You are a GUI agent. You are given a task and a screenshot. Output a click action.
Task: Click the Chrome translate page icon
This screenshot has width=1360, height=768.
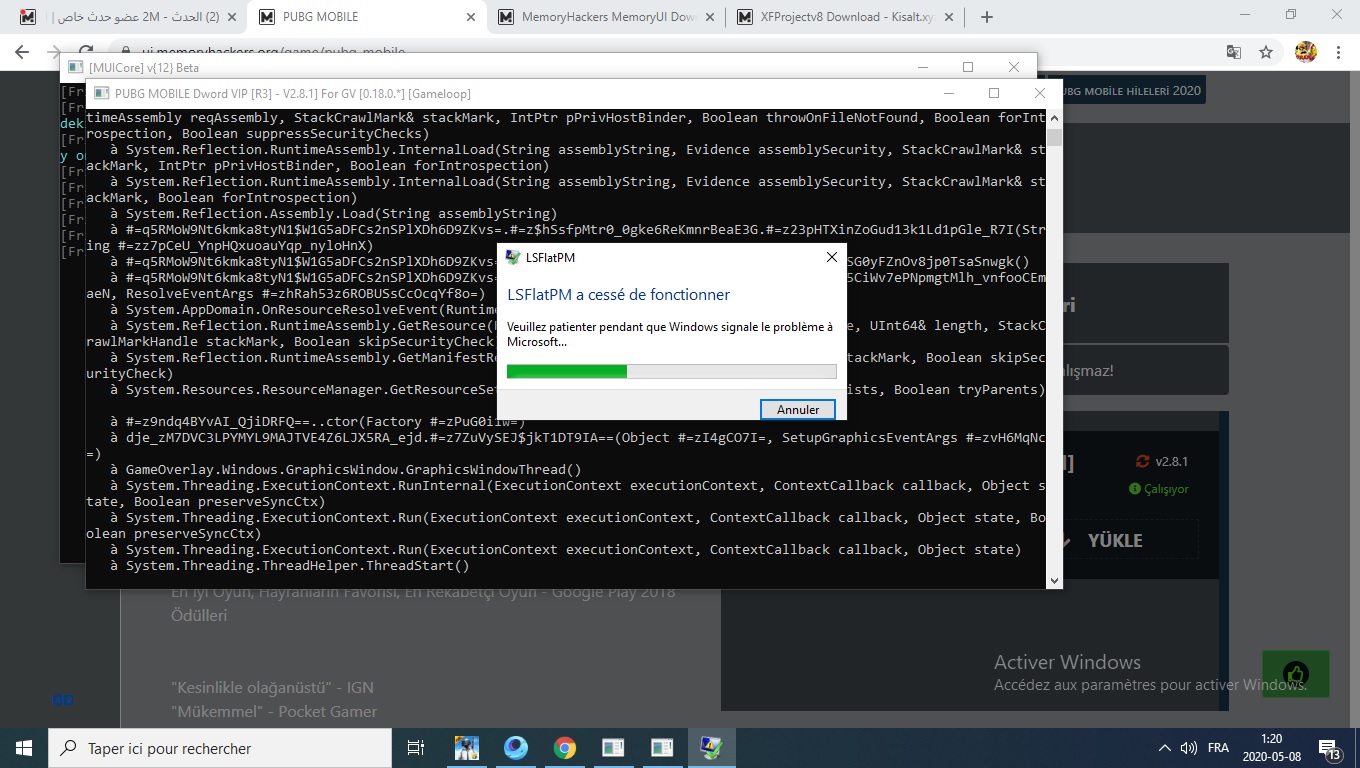pyautogui.click(x=1235, y=52)
